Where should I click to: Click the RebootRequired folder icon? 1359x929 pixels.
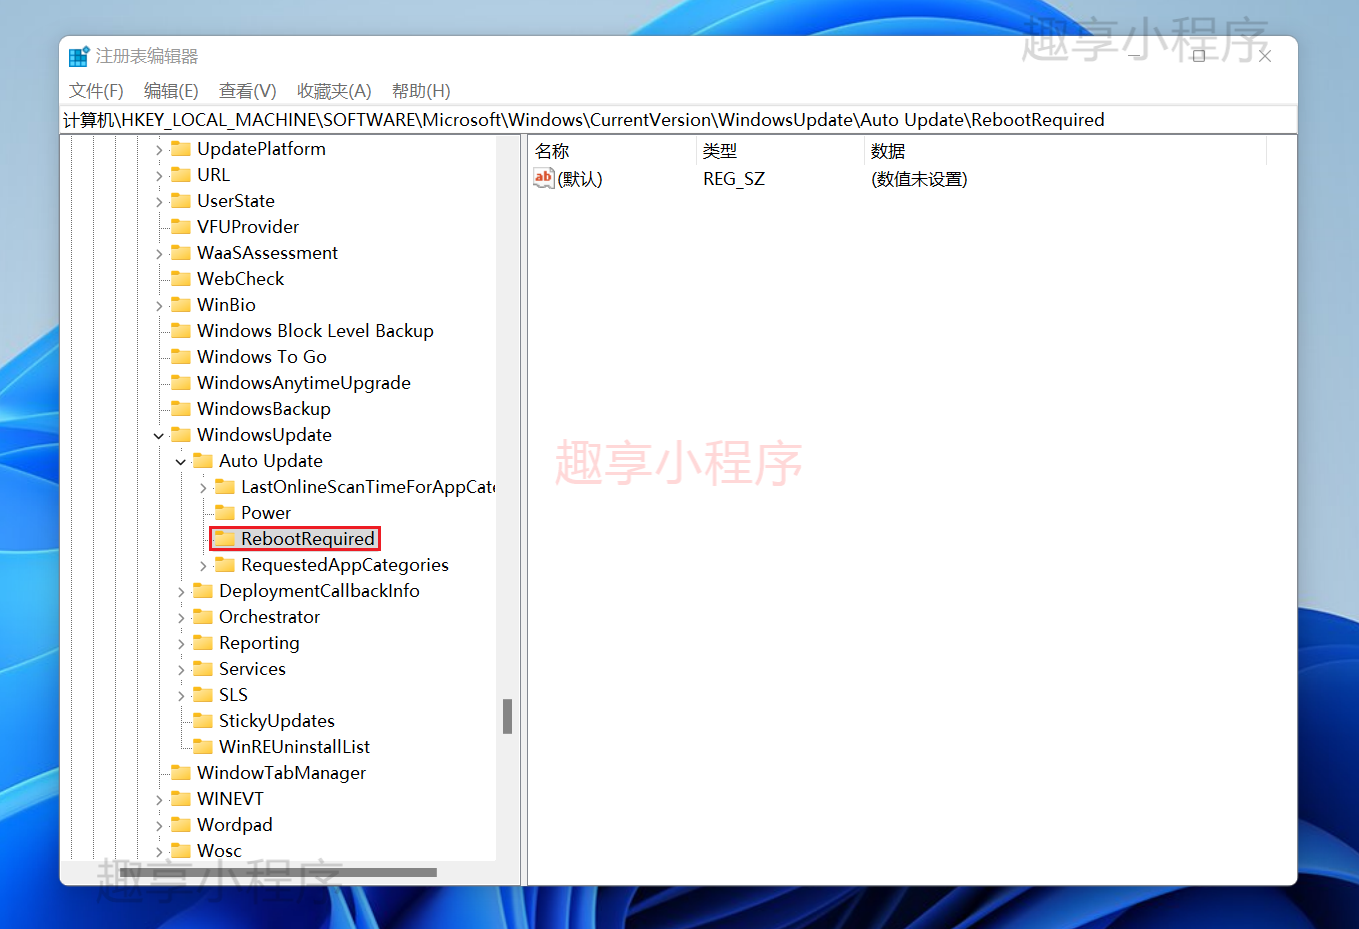[225, 538]
